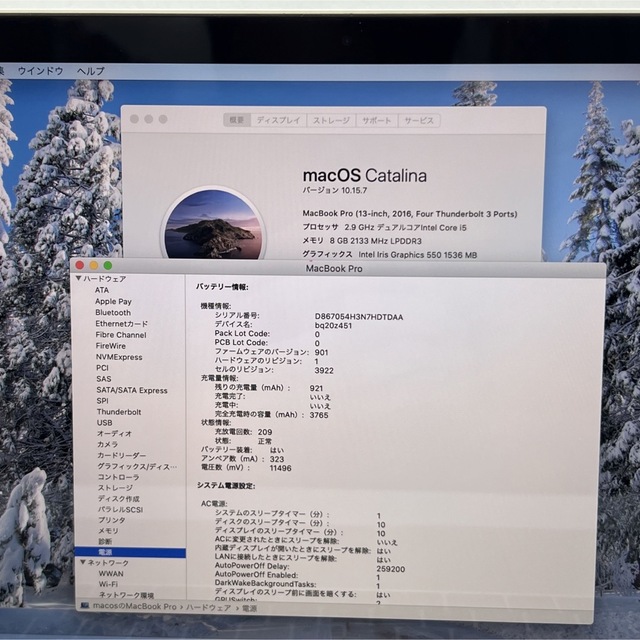Collapse the ネットワーク tree section

pyautogui.click(x=82, y=562)
